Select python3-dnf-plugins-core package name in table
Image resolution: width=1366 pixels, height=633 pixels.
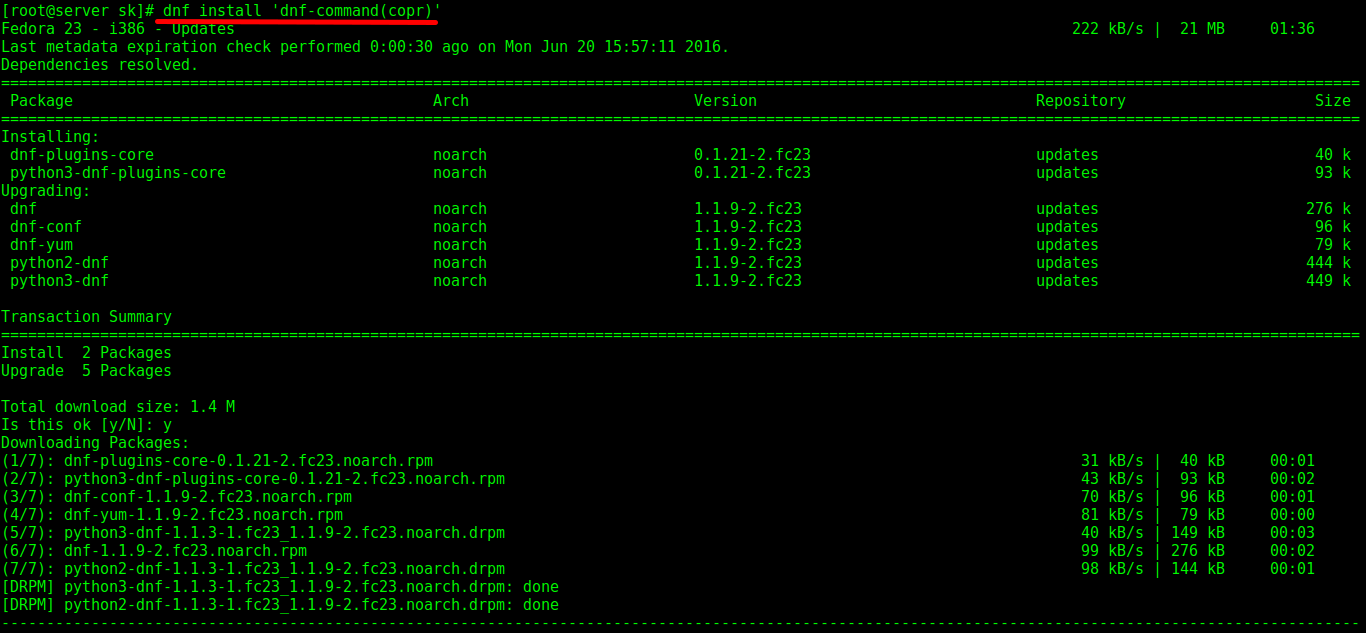(118, 173)
